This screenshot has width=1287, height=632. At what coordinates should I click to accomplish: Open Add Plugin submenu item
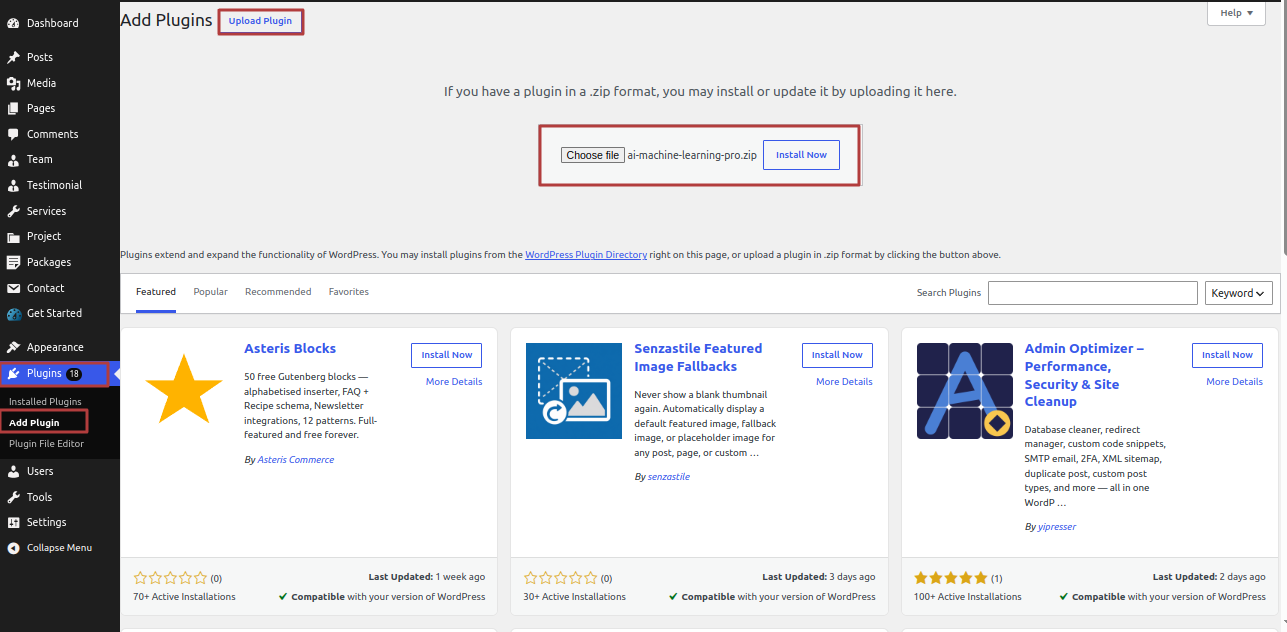coord(34,423)
